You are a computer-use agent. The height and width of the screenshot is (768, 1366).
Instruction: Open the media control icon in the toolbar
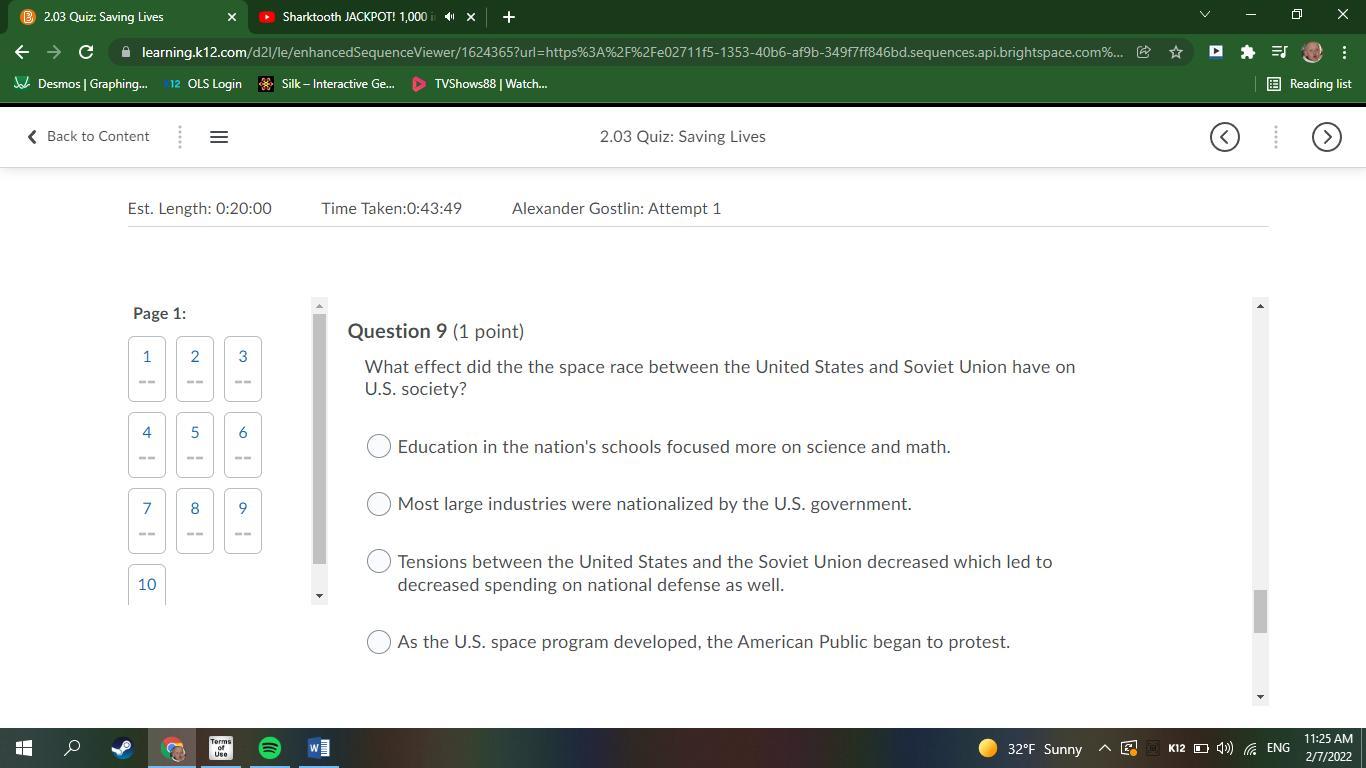1279,52
